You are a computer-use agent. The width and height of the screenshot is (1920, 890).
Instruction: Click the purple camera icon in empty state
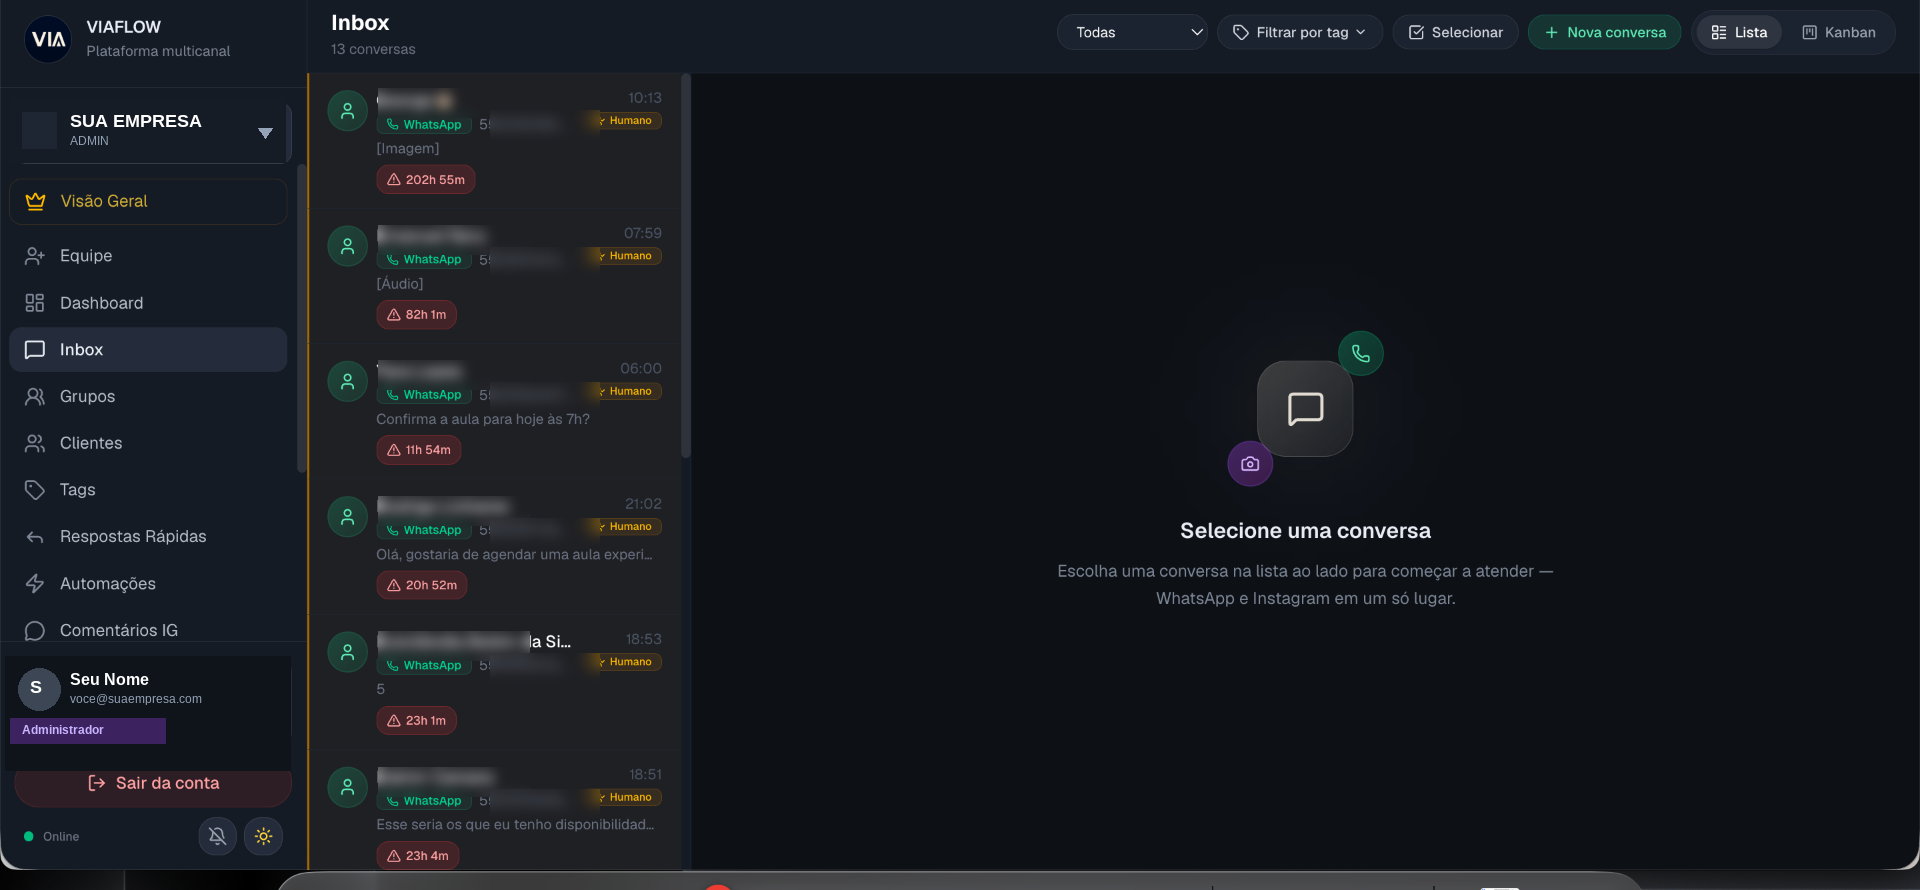coord(1250,464)
